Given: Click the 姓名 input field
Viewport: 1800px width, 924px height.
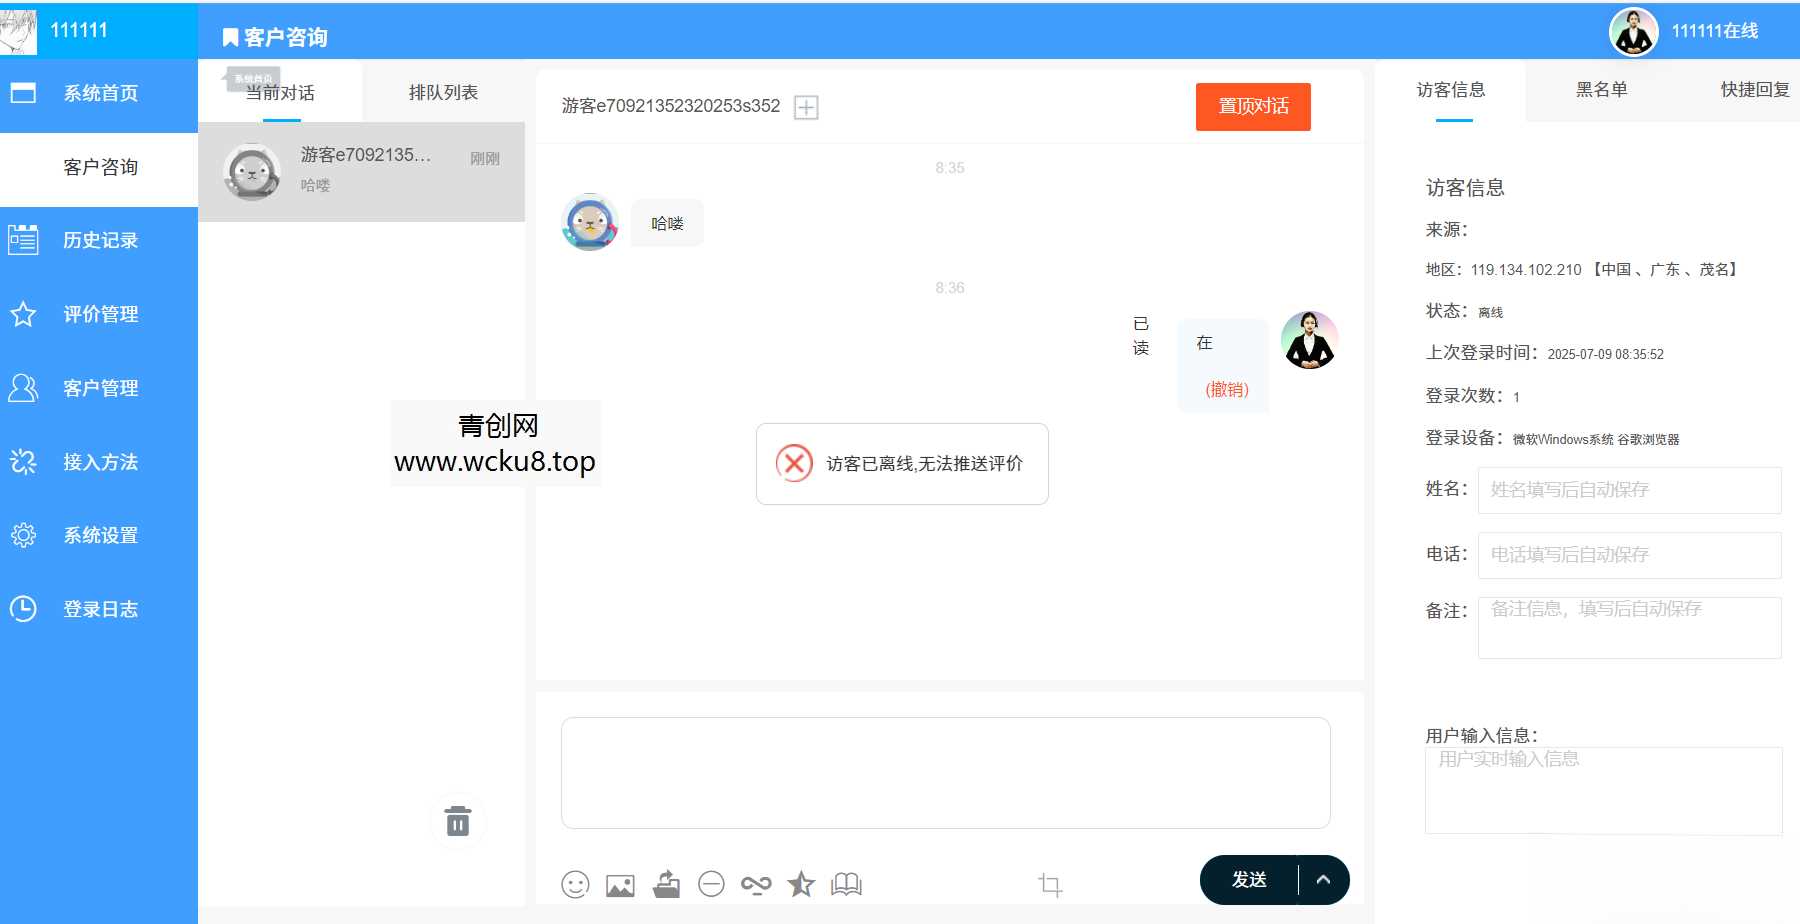Looking at the screenshot, I should 1628,490.
